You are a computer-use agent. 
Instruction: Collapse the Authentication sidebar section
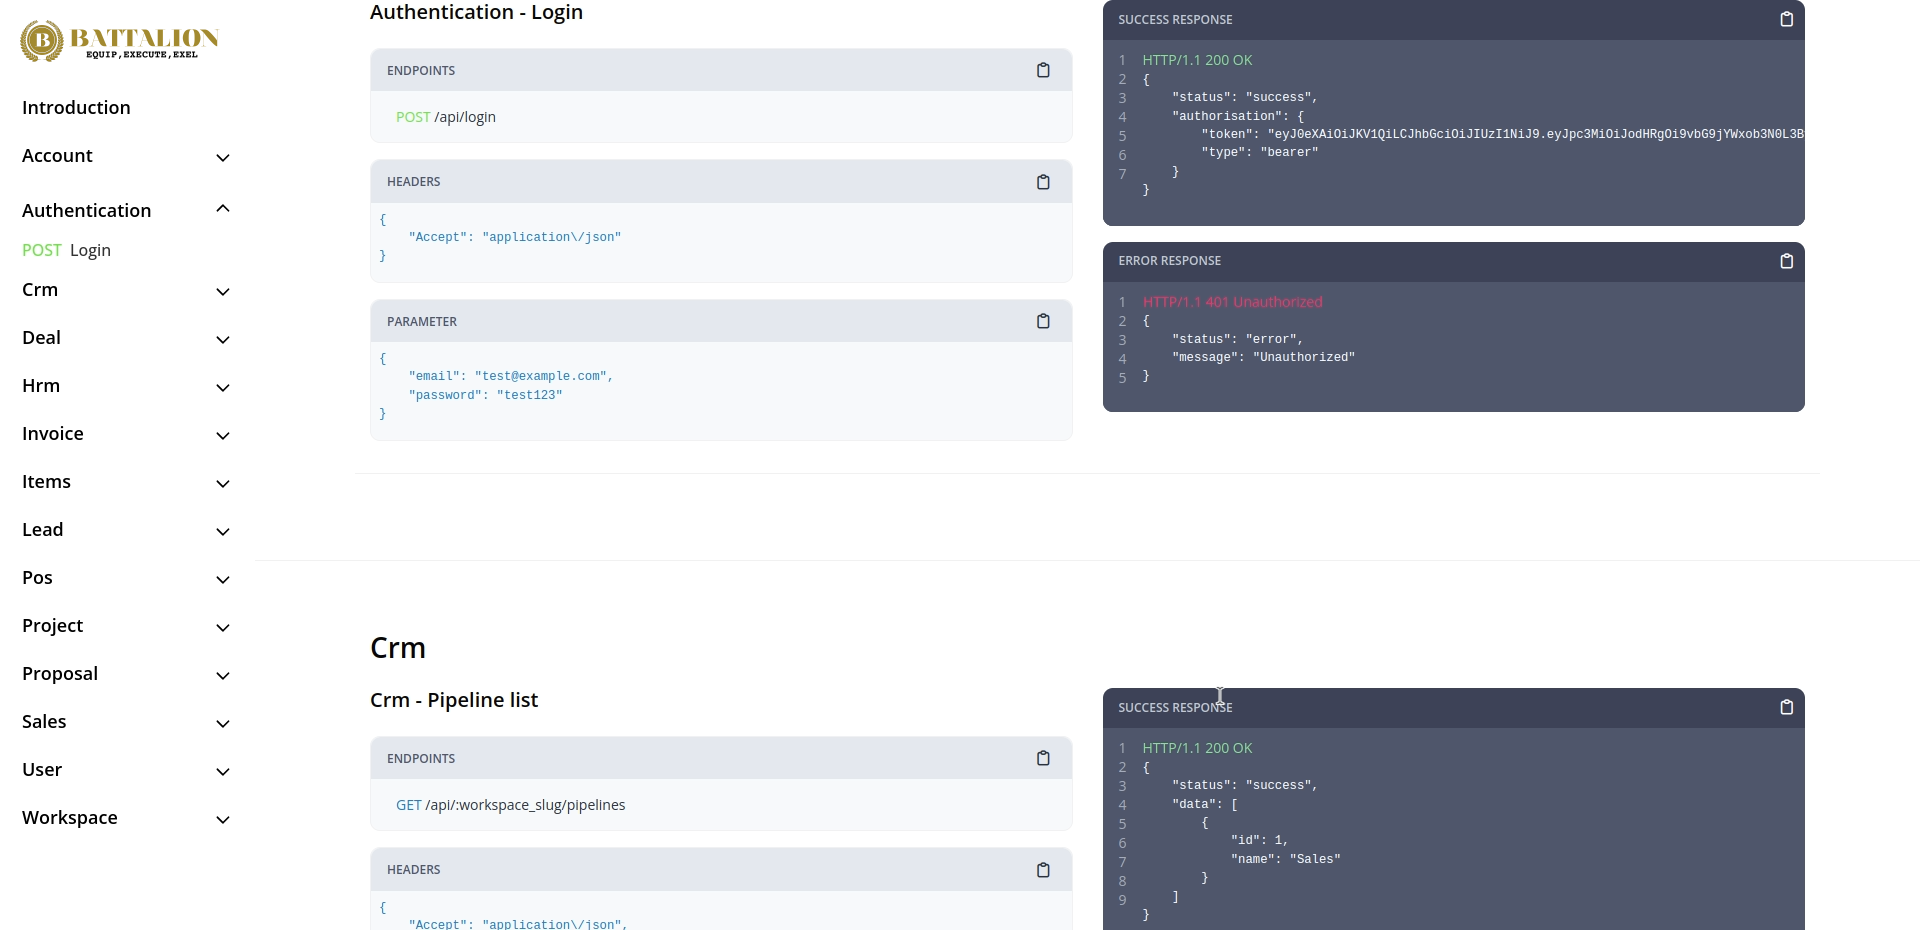coord(223,209)
